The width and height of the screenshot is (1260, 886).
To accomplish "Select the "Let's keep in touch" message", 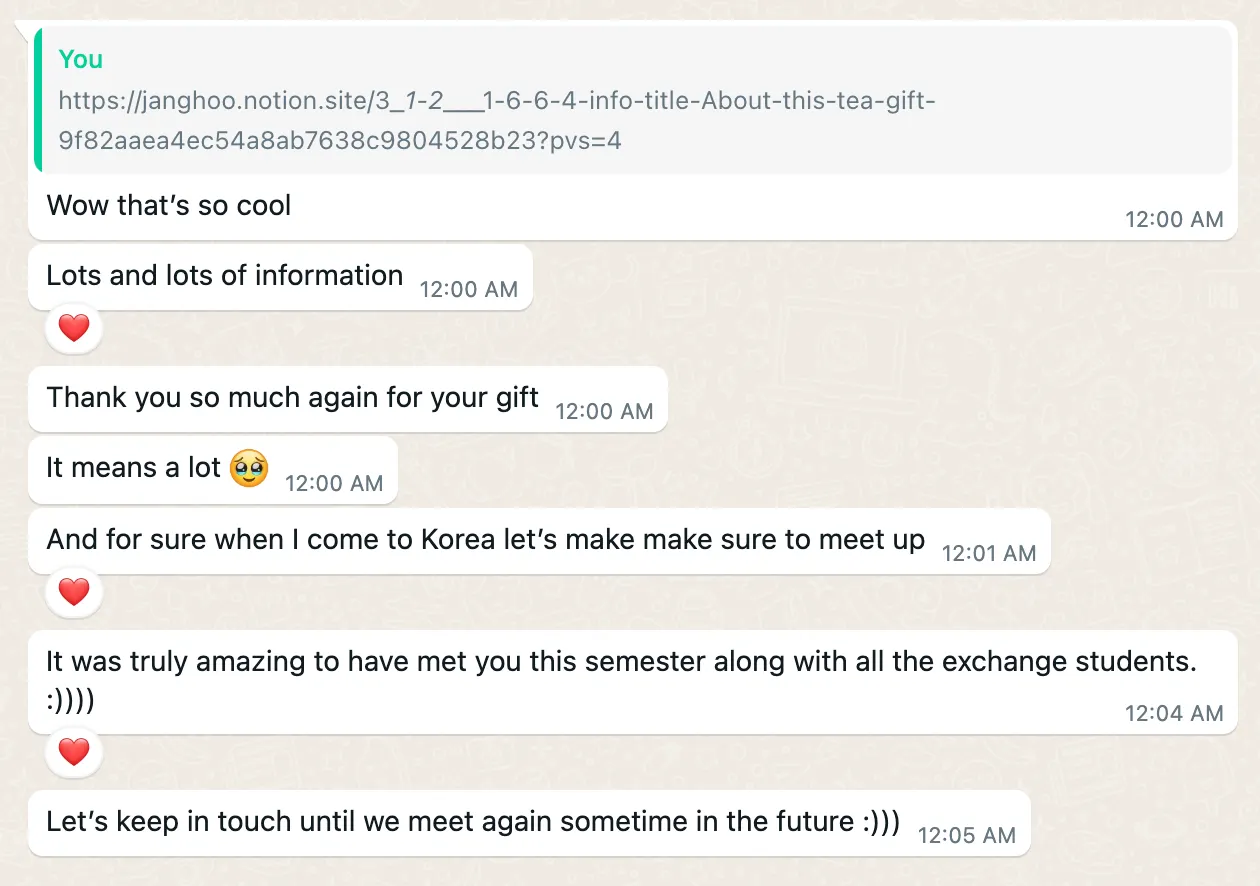I will coord(473,822).
